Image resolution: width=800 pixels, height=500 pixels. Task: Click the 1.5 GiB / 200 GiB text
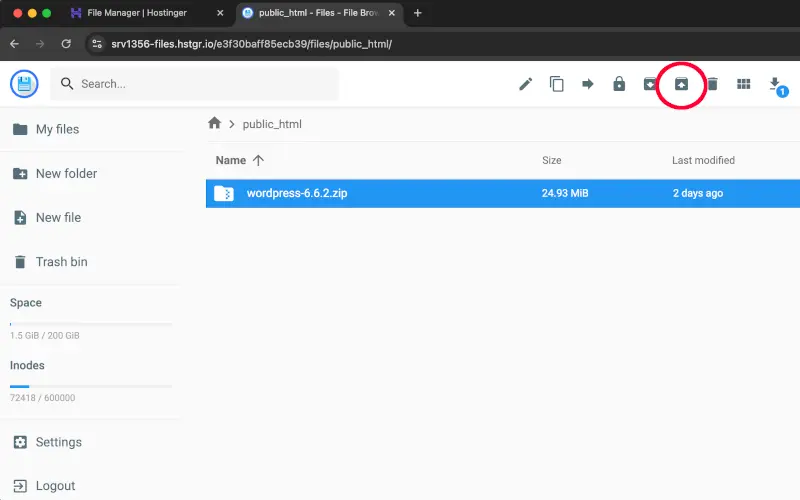(44, 335)
